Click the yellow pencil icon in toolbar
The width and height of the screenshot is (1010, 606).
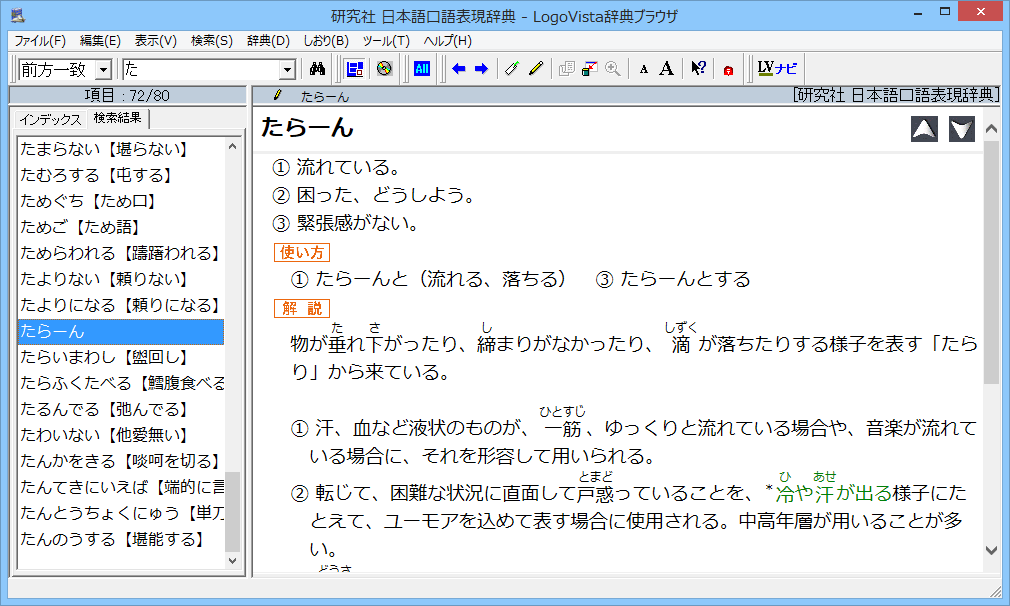tap(536, 69)
